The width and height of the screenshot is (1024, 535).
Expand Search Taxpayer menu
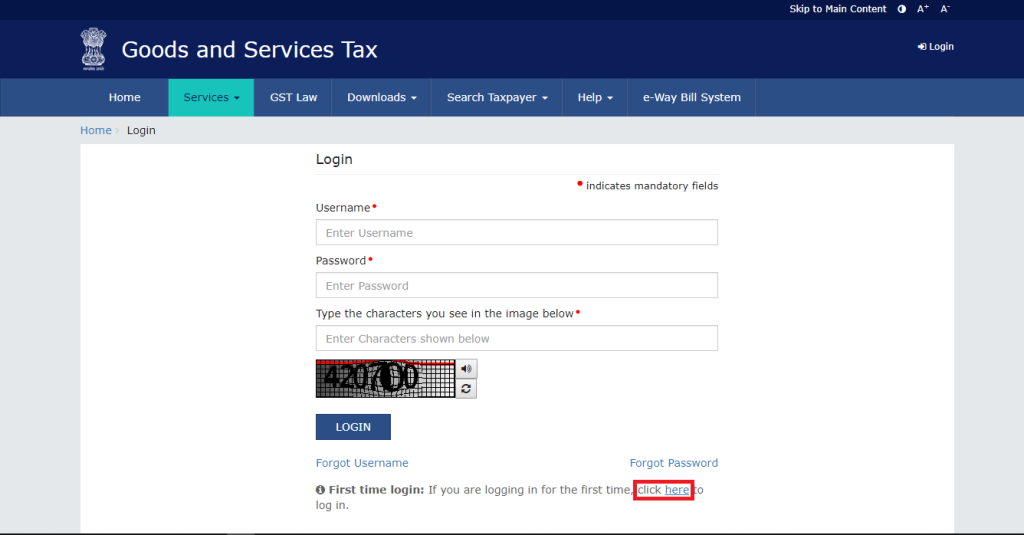click(x=497, y=97)
